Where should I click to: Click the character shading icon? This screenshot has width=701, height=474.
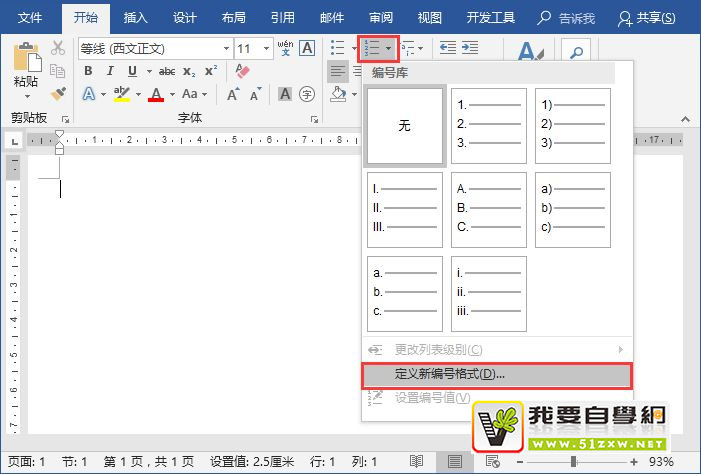285,94
